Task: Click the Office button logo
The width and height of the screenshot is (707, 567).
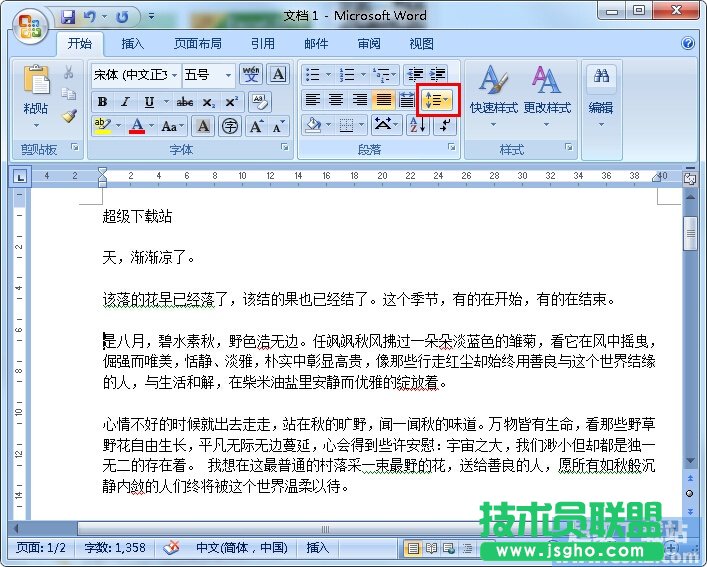Action: click(30, 25)
